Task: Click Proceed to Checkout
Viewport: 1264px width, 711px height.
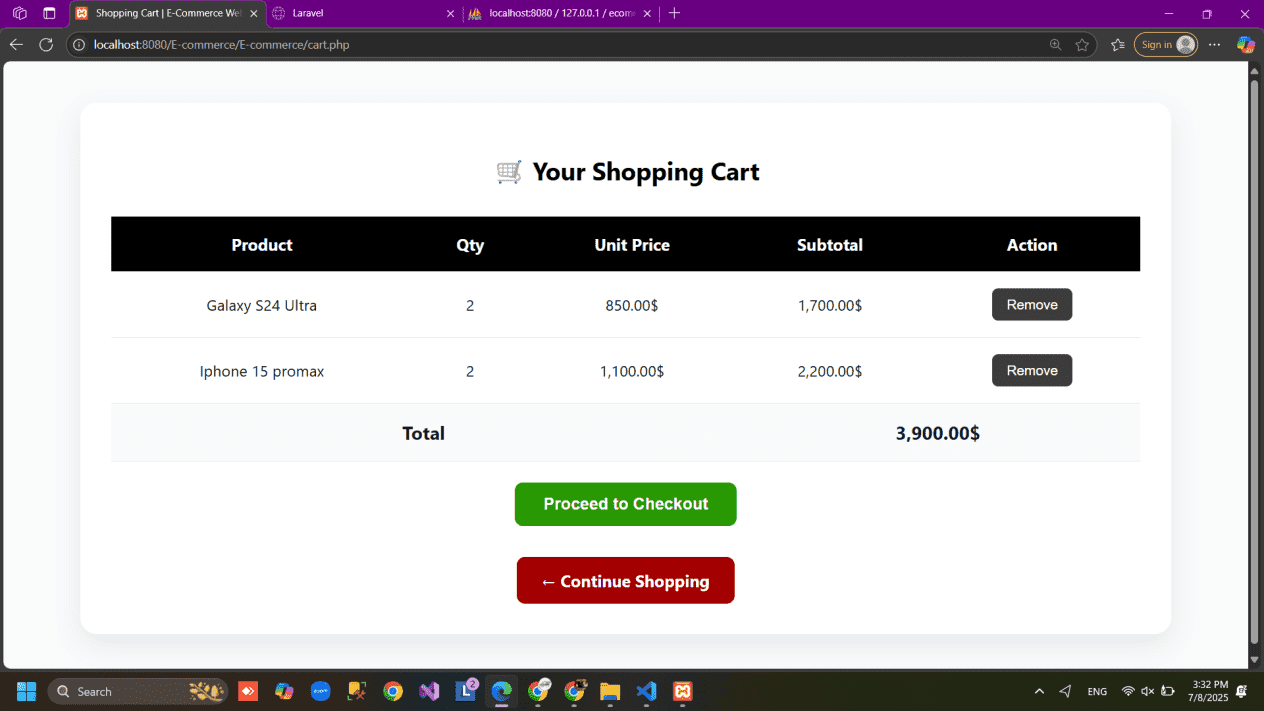Action: pyautogui.click(x=626, y=504)
